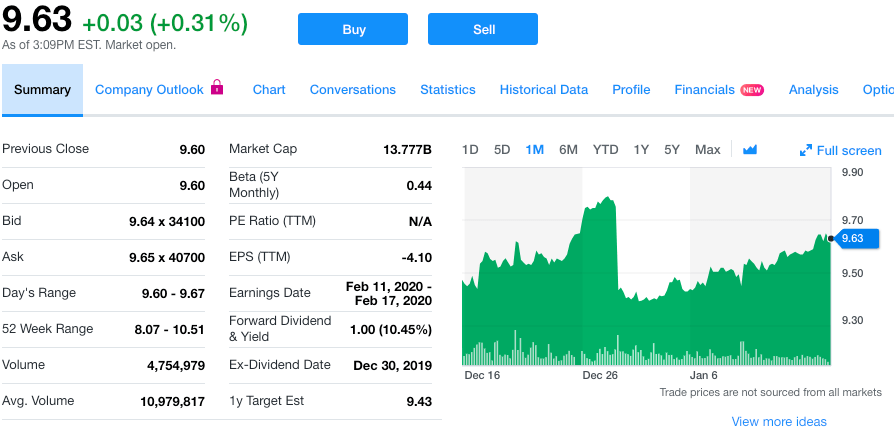This screenshot has width=894, height=433.
Task: Open the Summary tab
Action: [42, 90]
